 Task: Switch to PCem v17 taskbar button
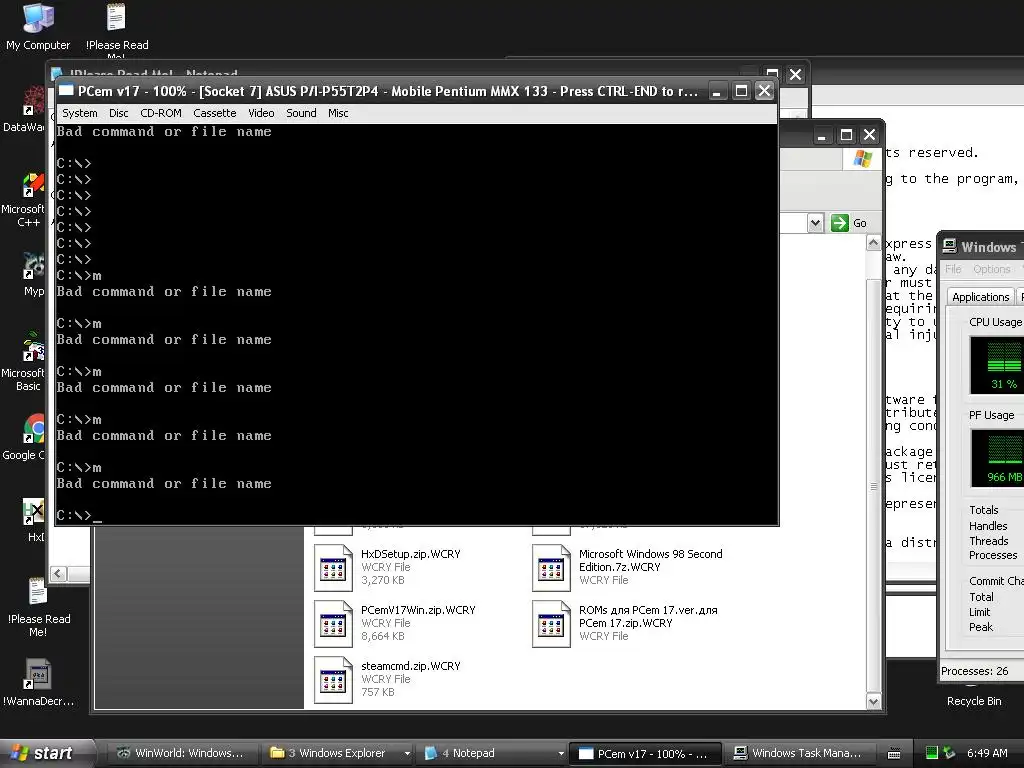coord(645,753)
